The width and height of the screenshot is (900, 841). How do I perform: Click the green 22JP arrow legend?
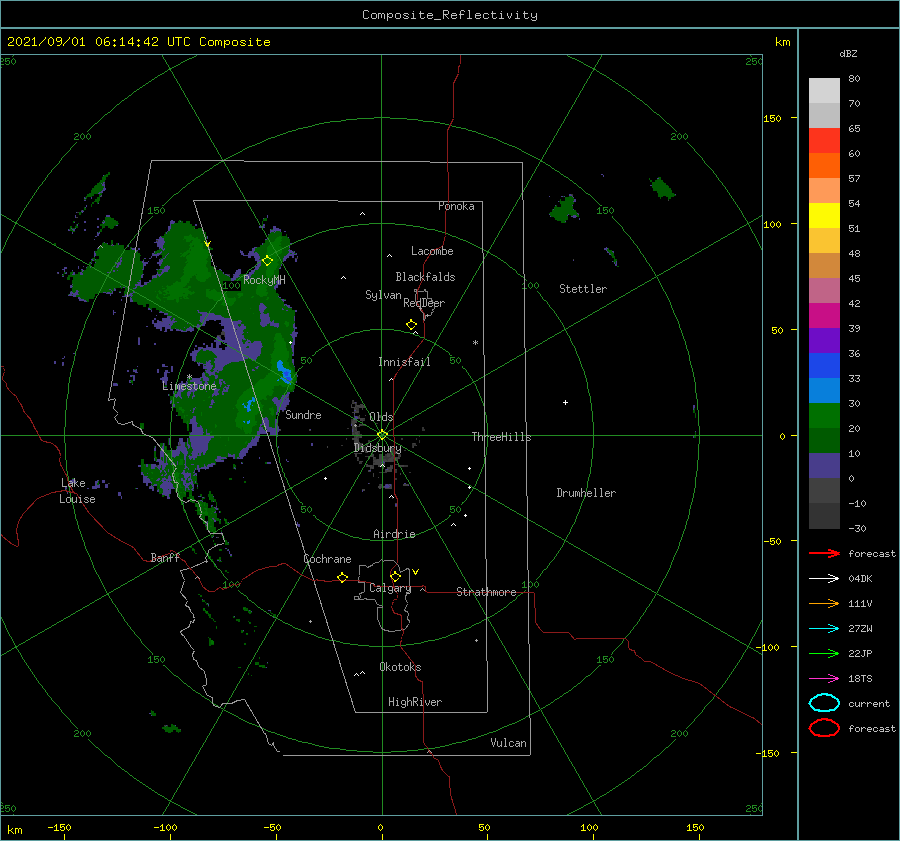tap(824, 653)
